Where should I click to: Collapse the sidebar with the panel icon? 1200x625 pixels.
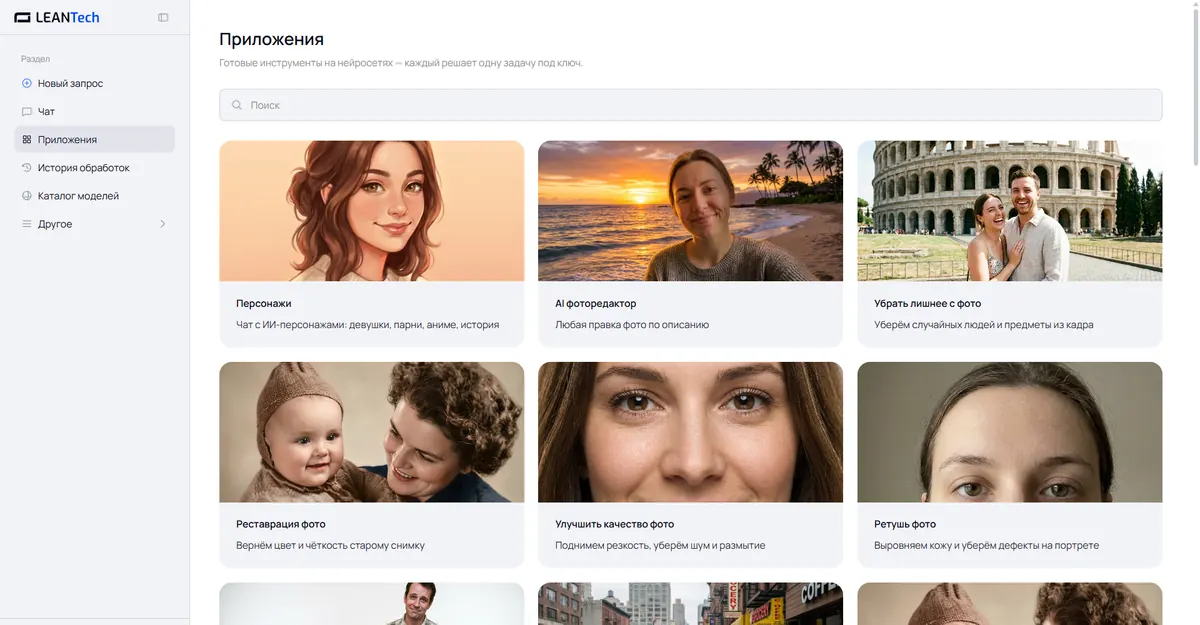[163, 17]
